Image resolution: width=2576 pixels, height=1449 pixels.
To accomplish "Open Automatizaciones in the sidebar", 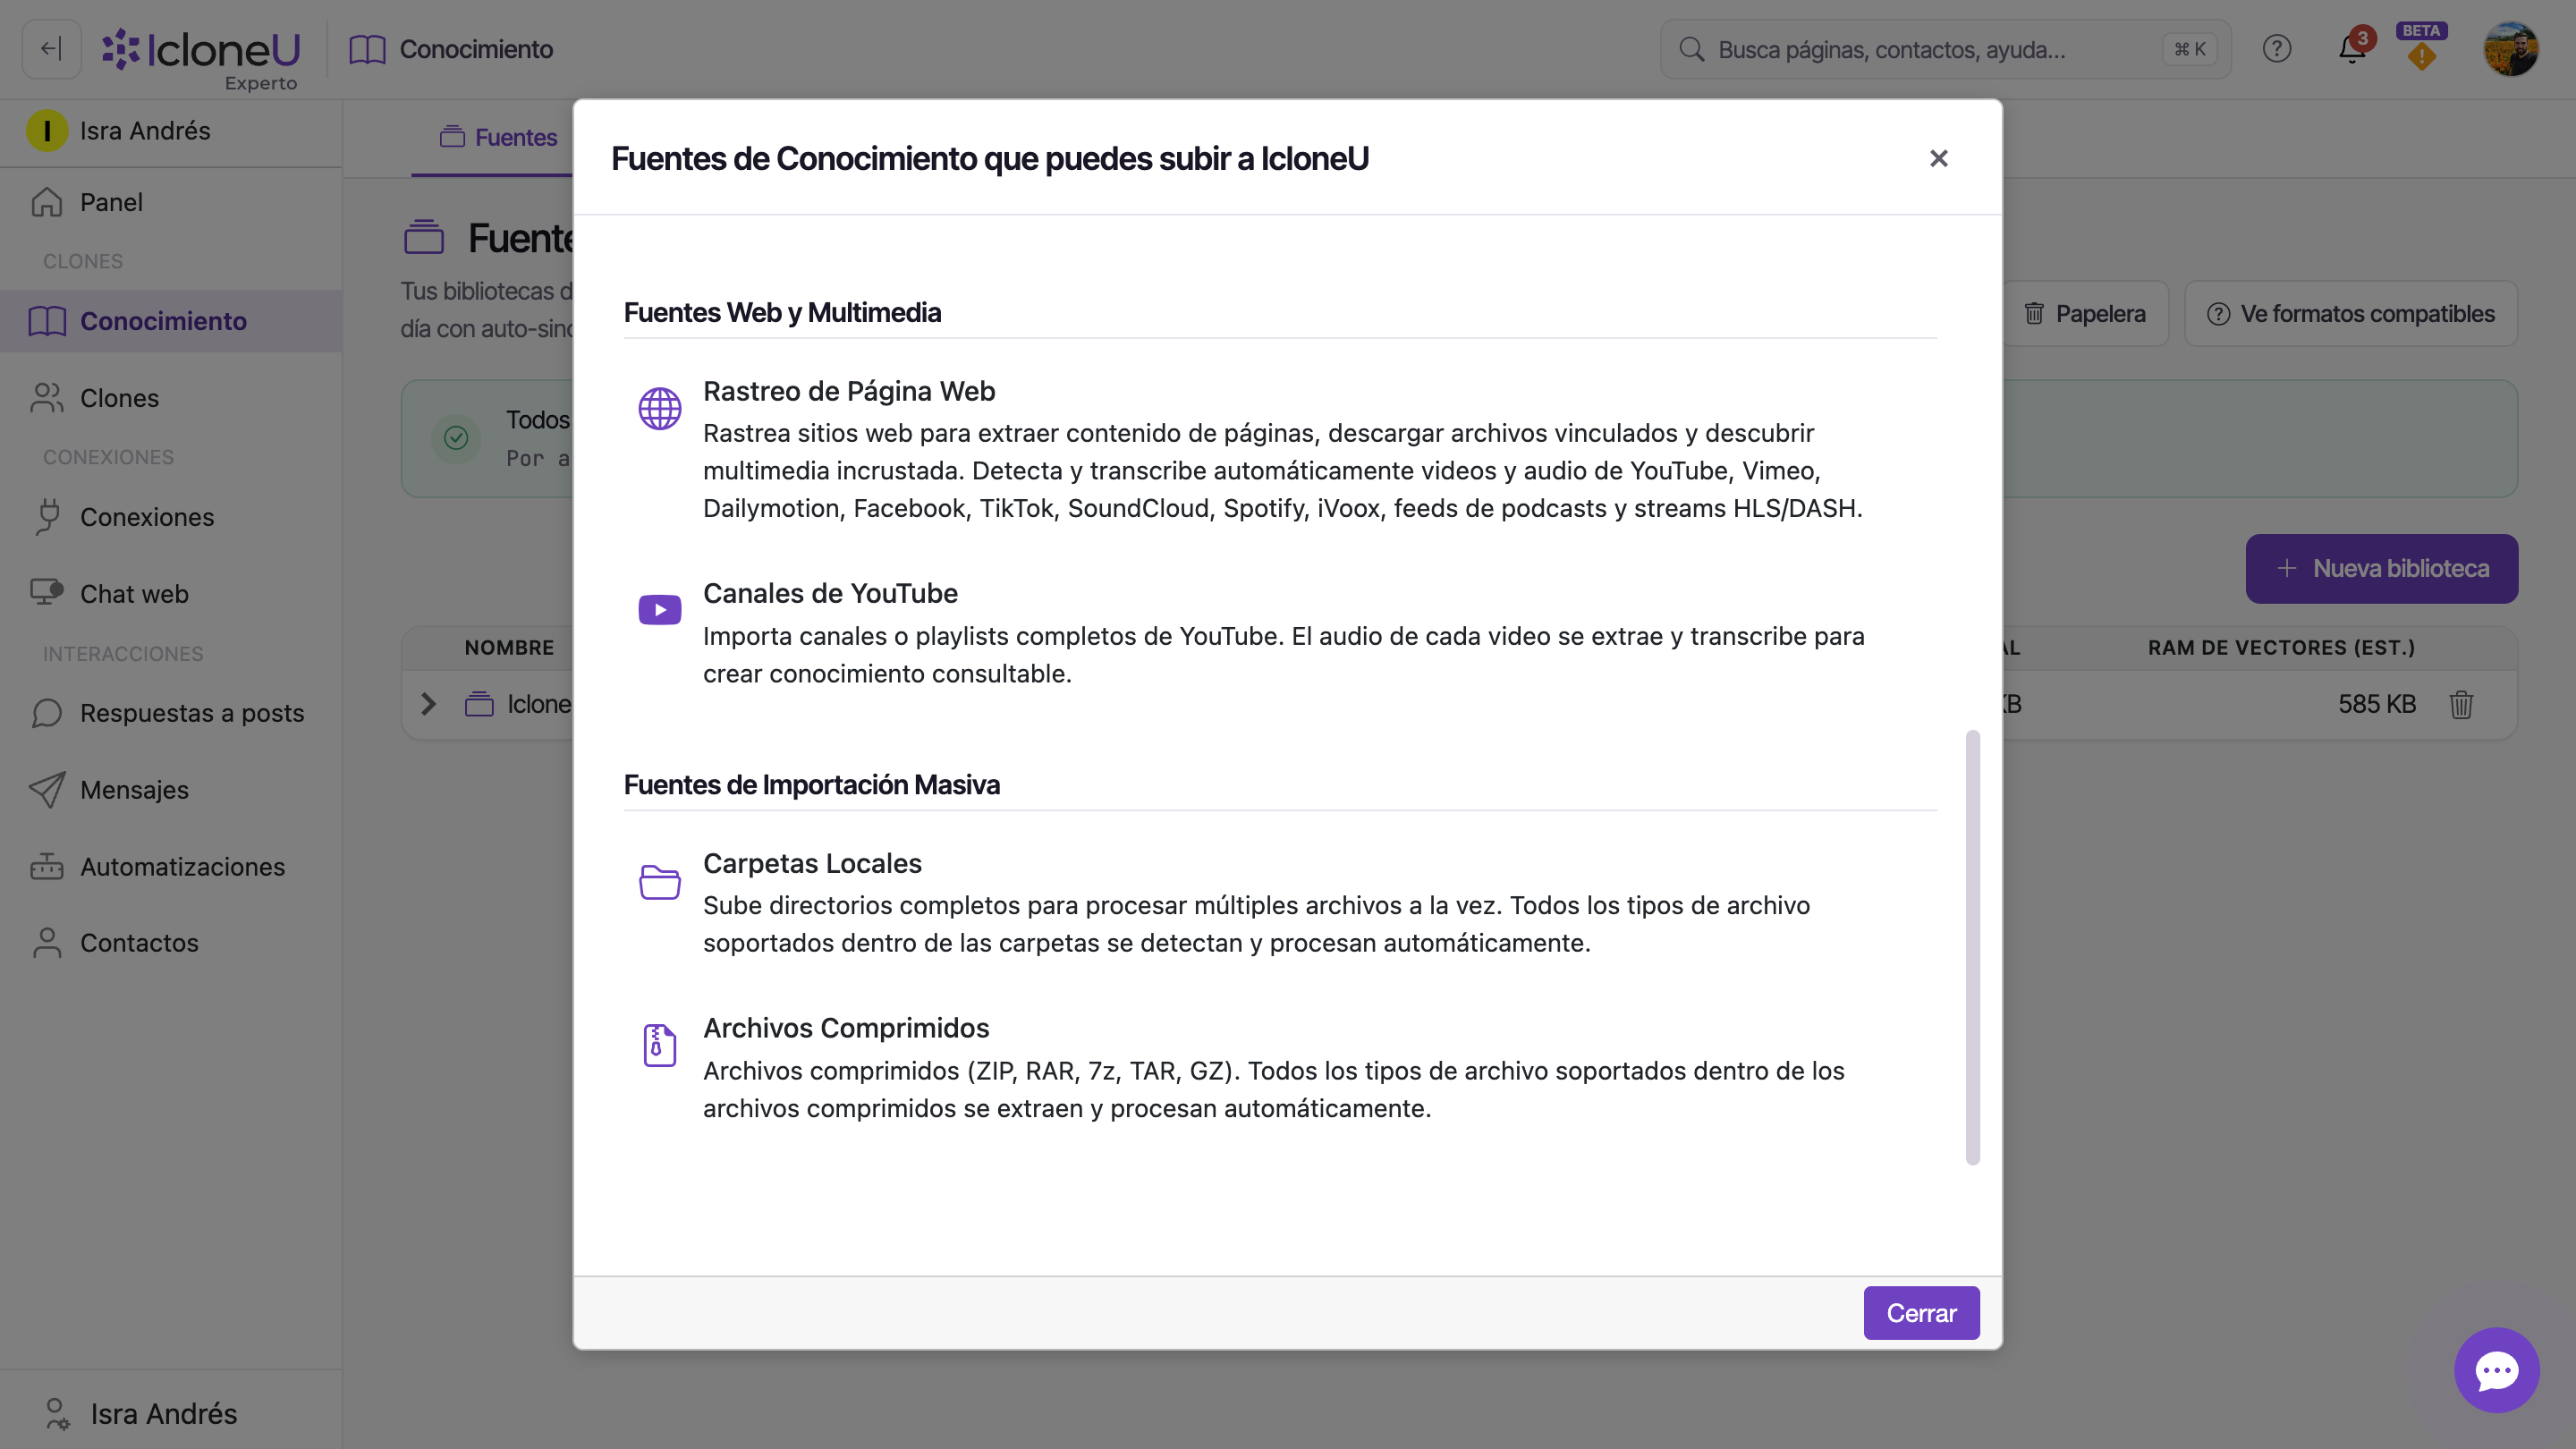I will pos(171,867).
